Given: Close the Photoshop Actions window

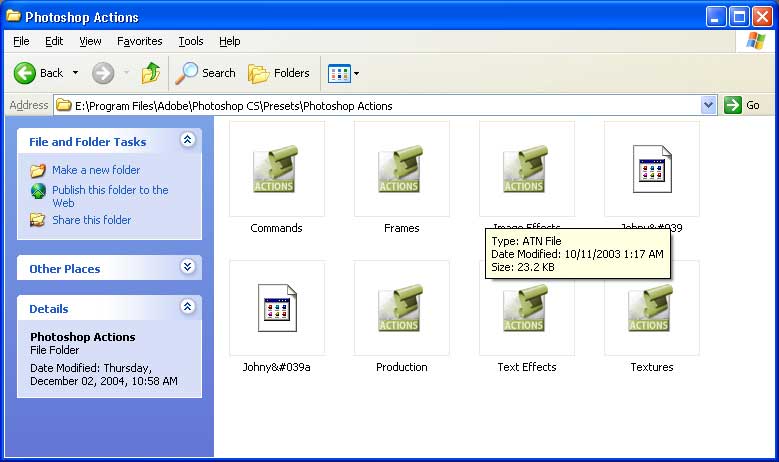Looking at the screenshot, I should (x=762, y=17).
